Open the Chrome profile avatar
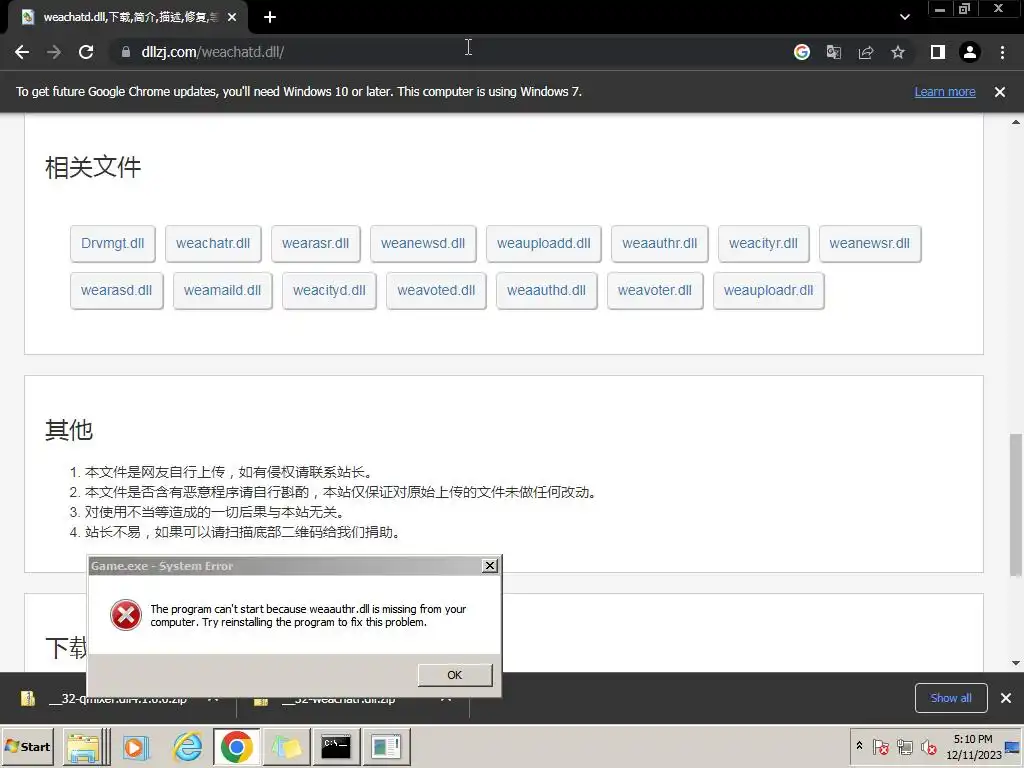The width and height of the screenshot is (1024, 768). tap(970, 52)
